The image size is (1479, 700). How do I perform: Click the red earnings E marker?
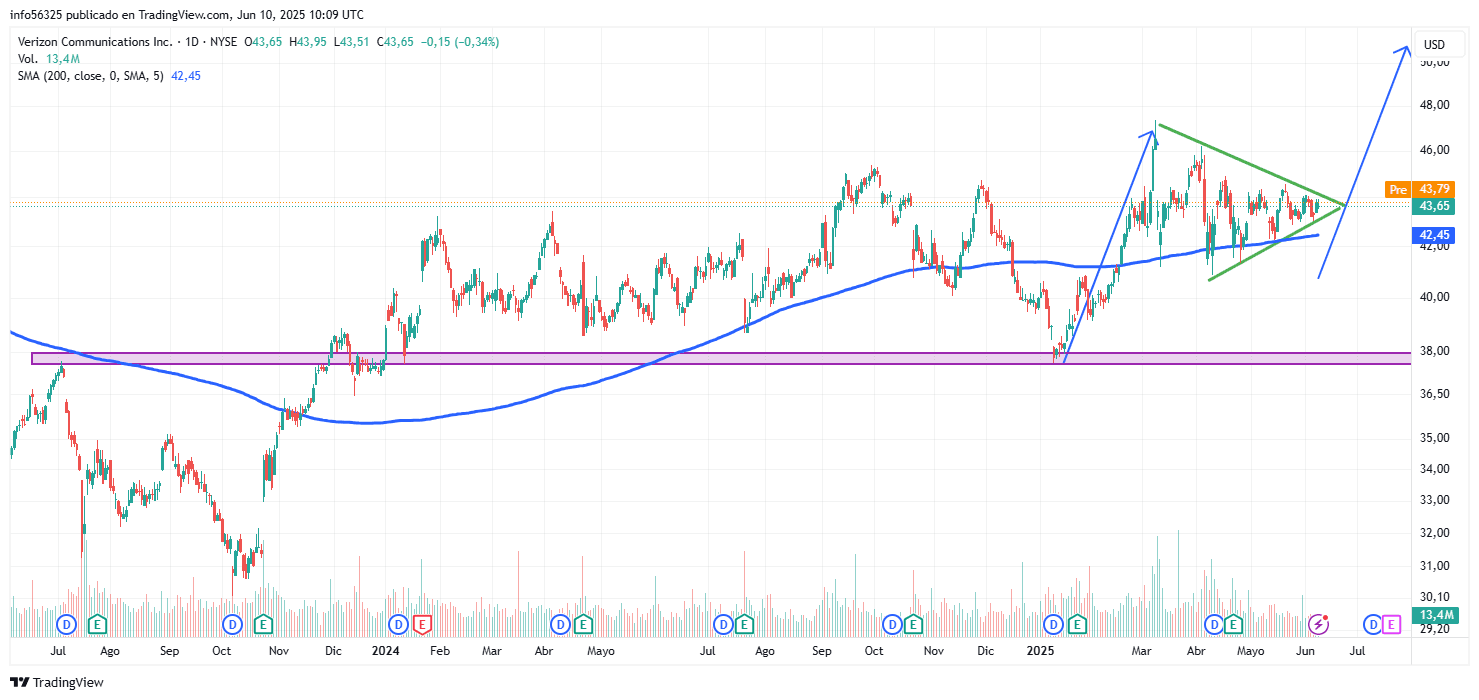(422, 624)
